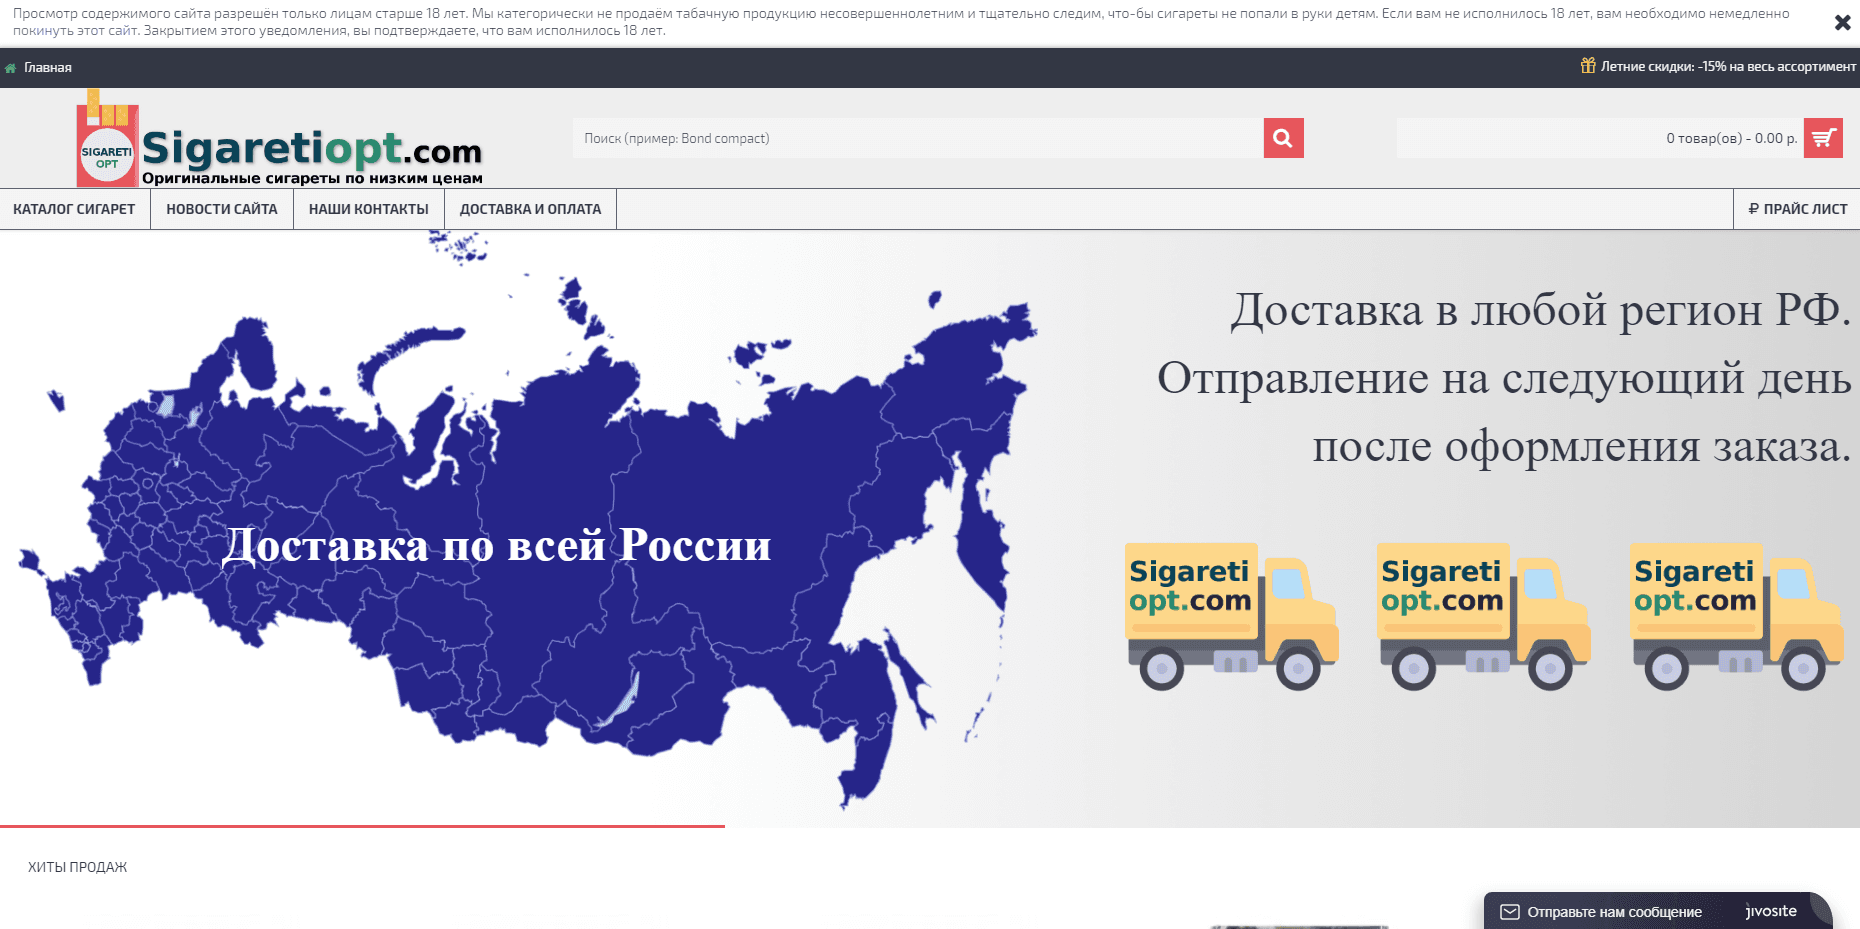Open the КАТАЛОГ СИГАРЕТ menu
Viewport: 1860px width, 929px height.
click(74, 209)
